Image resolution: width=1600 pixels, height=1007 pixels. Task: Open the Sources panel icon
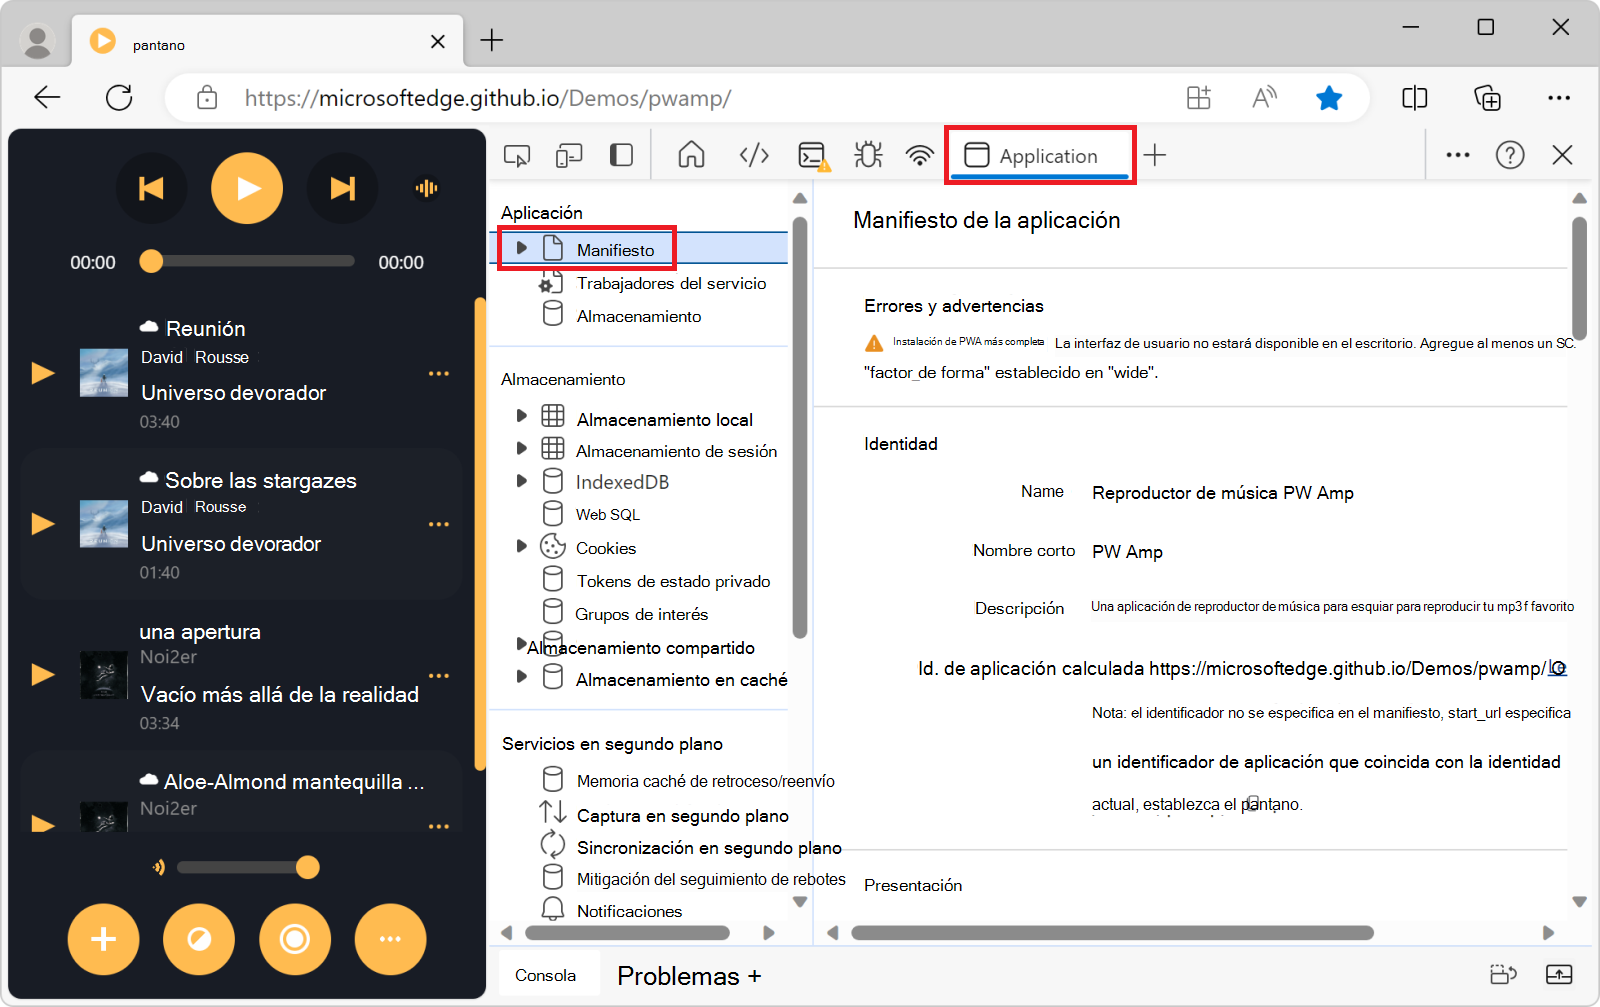pos(753,155)
